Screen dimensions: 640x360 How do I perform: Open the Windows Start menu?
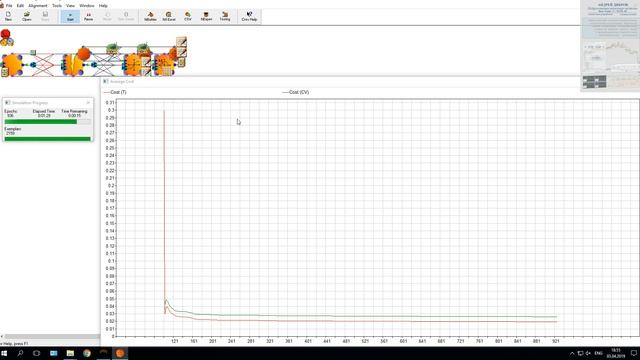tap(4, 353)
